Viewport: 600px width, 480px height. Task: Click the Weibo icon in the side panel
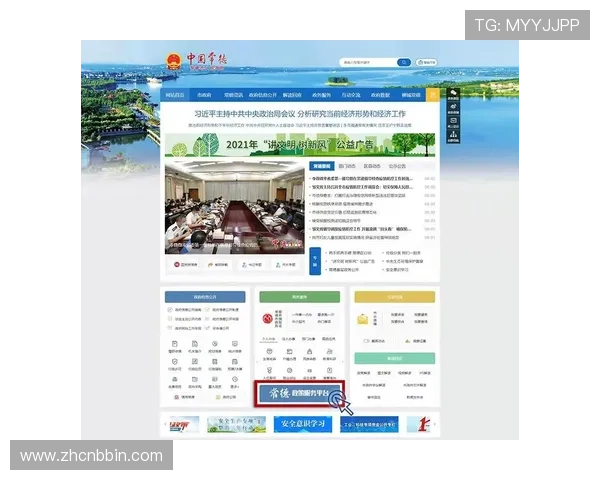(453, 108)
